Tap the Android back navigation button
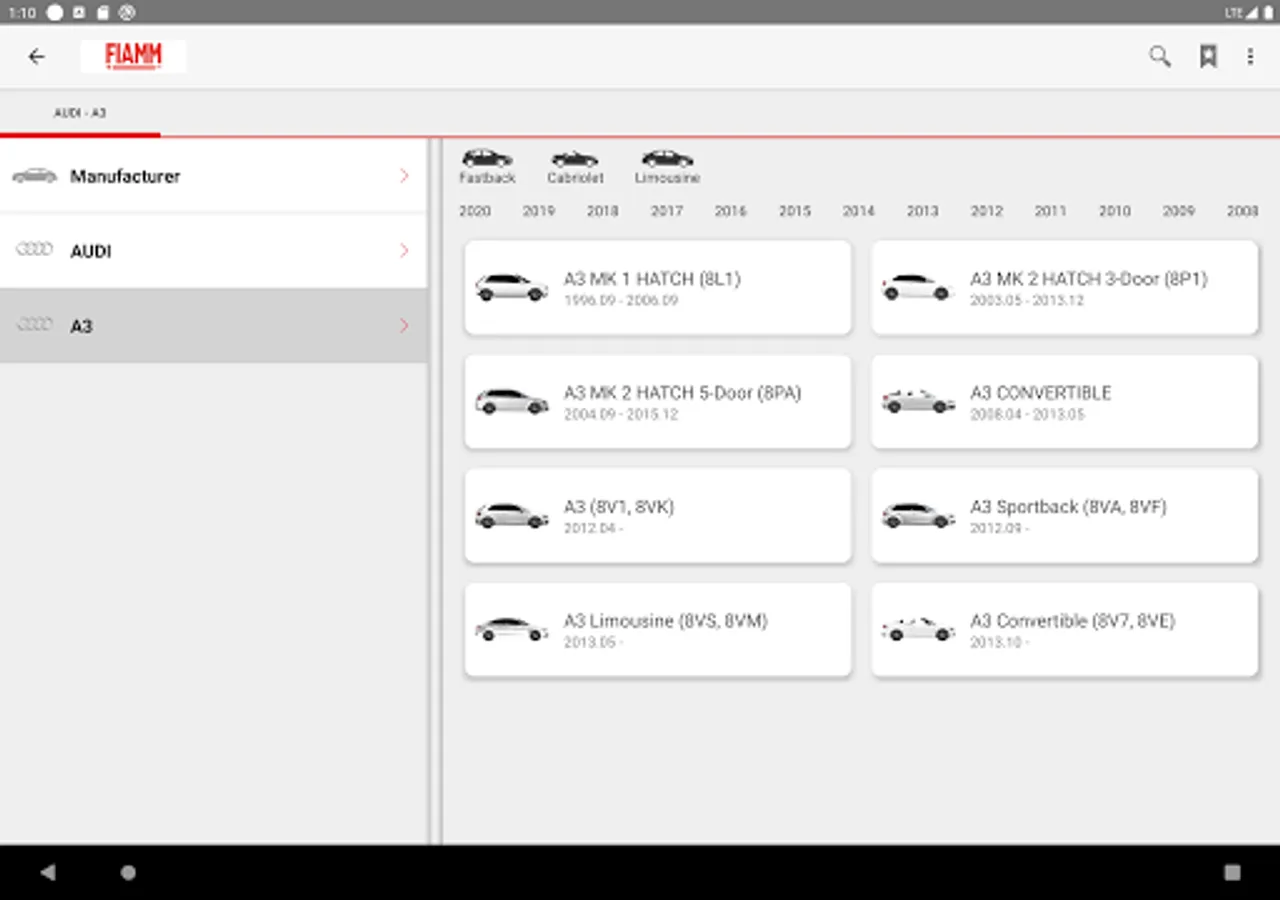 pos(48,872)
